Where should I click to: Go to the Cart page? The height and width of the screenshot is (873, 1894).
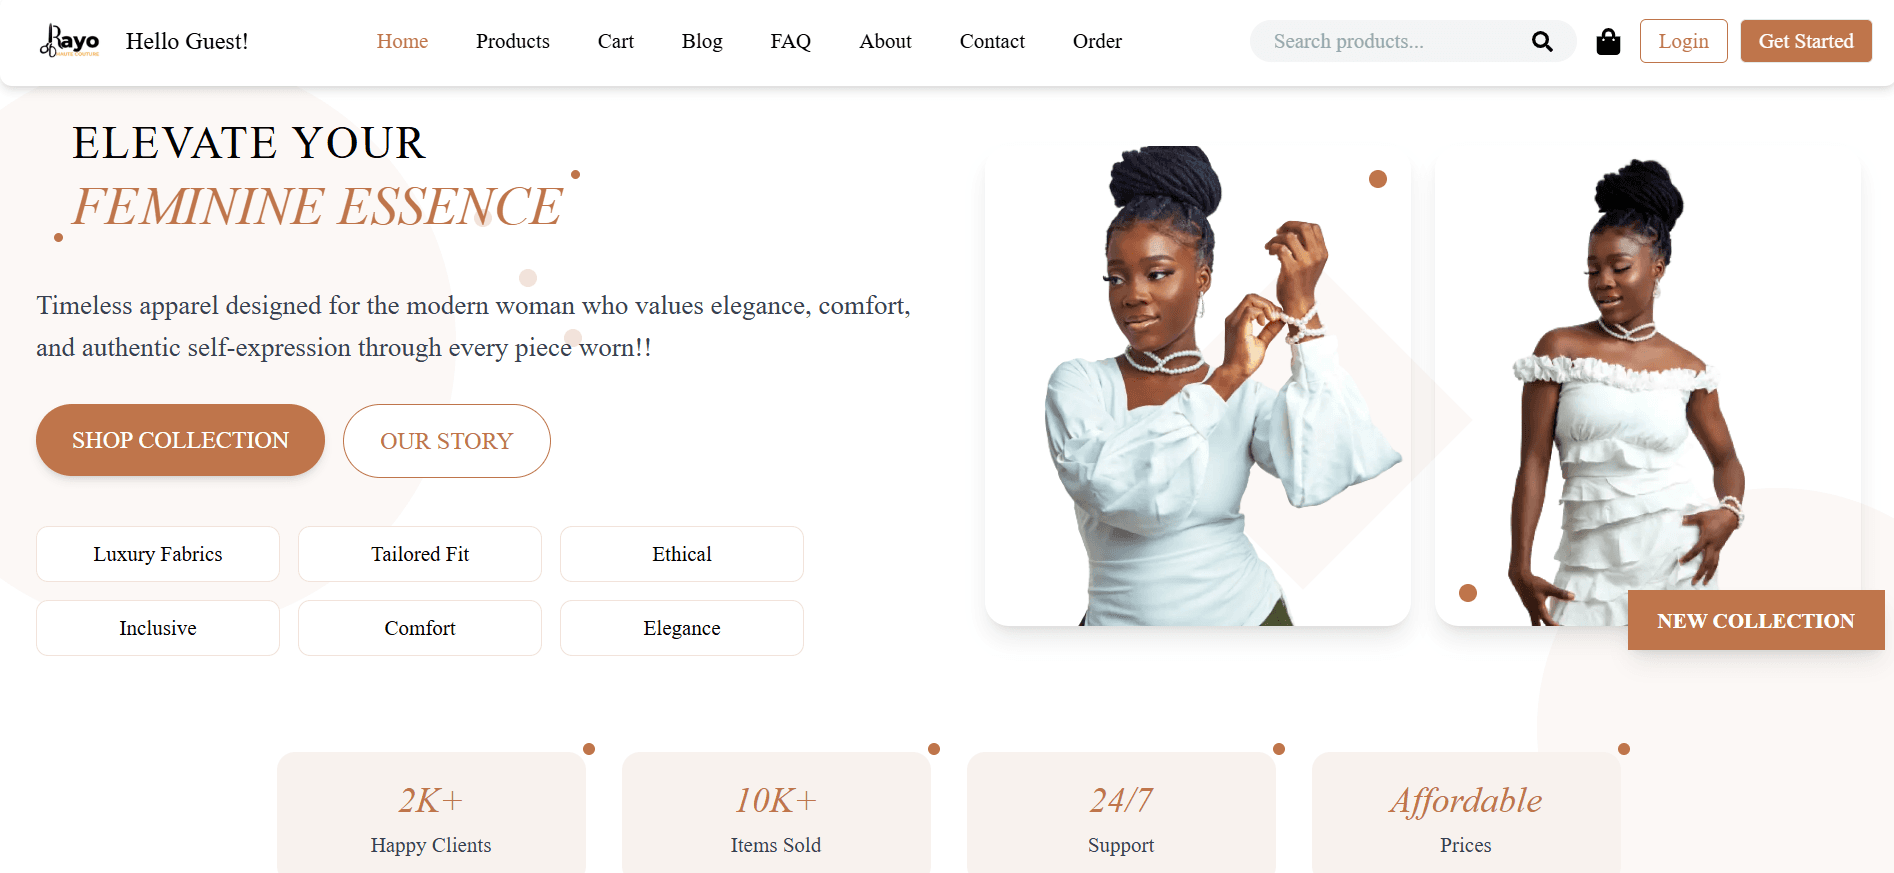(616, 41)
